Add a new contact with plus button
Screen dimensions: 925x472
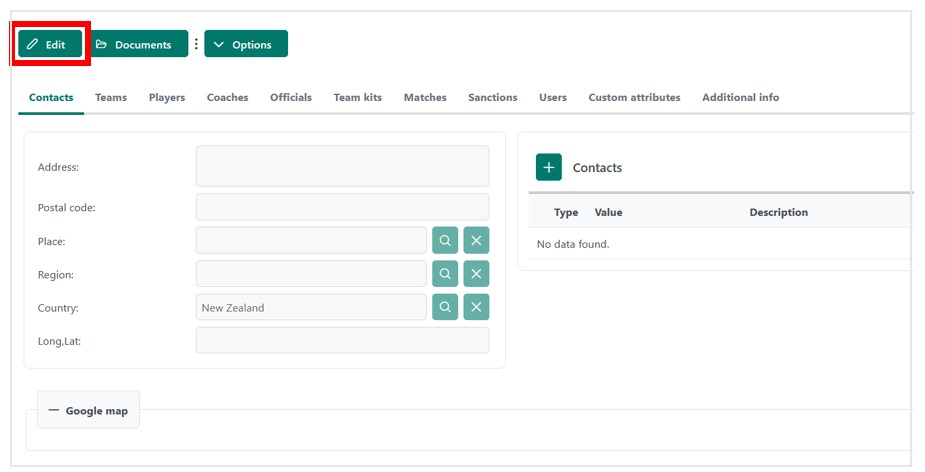click(x=549, y=168)
